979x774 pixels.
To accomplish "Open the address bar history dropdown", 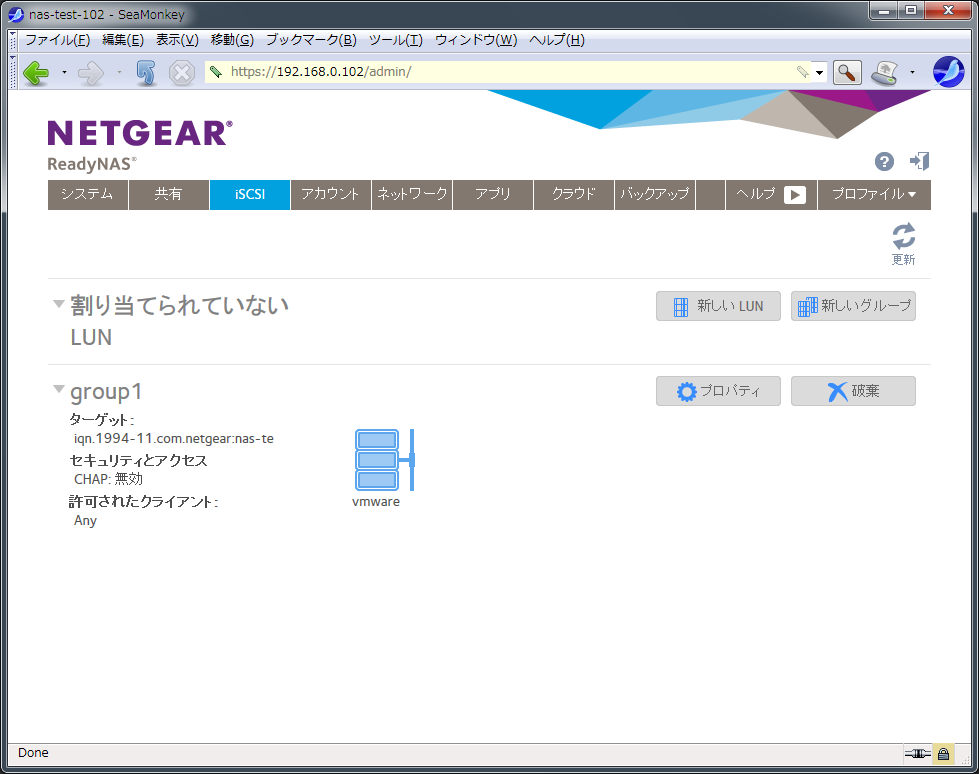I will (819, 72).
